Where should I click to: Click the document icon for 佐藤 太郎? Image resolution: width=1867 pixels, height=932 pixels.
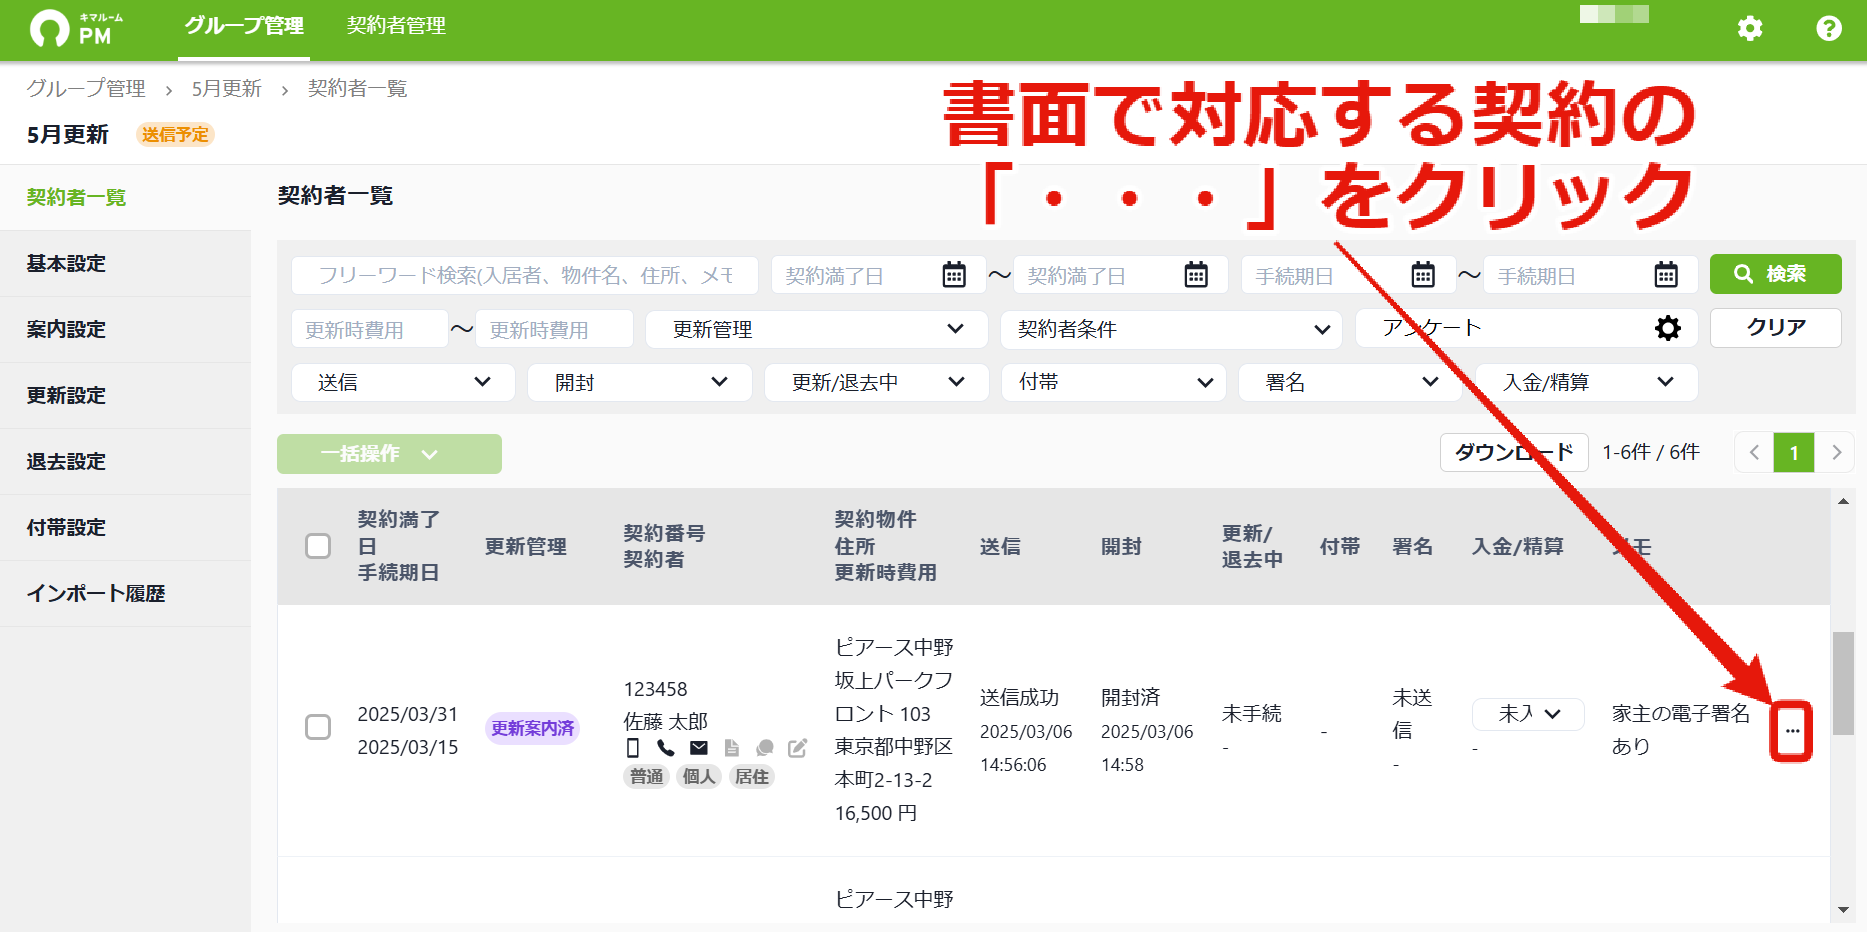coord(732,748)
